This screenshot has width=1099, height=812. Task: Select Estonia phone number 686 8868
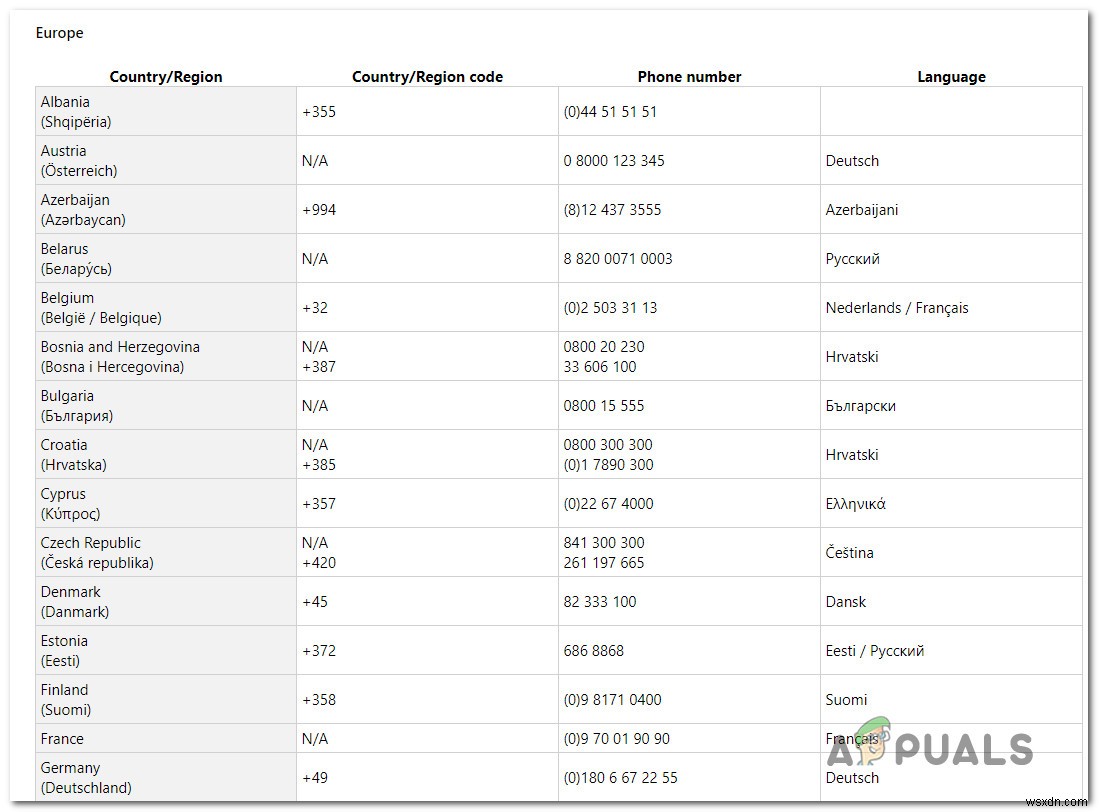593,651
